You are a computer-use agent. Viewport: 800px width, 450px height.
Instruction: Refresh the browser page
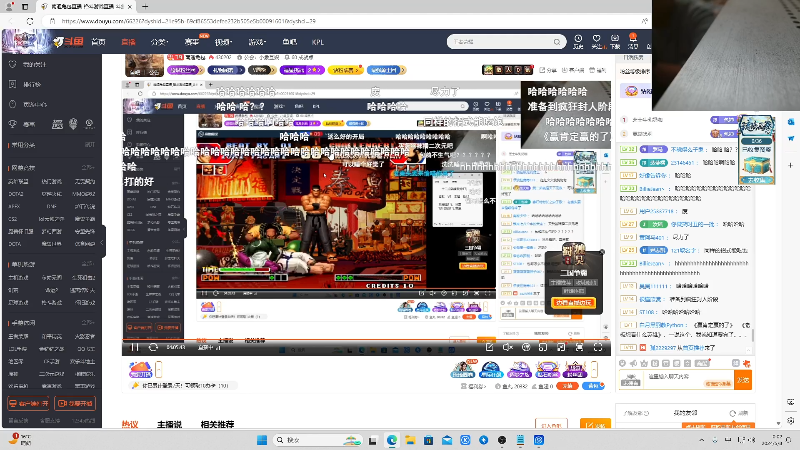[x=30, y=21]
